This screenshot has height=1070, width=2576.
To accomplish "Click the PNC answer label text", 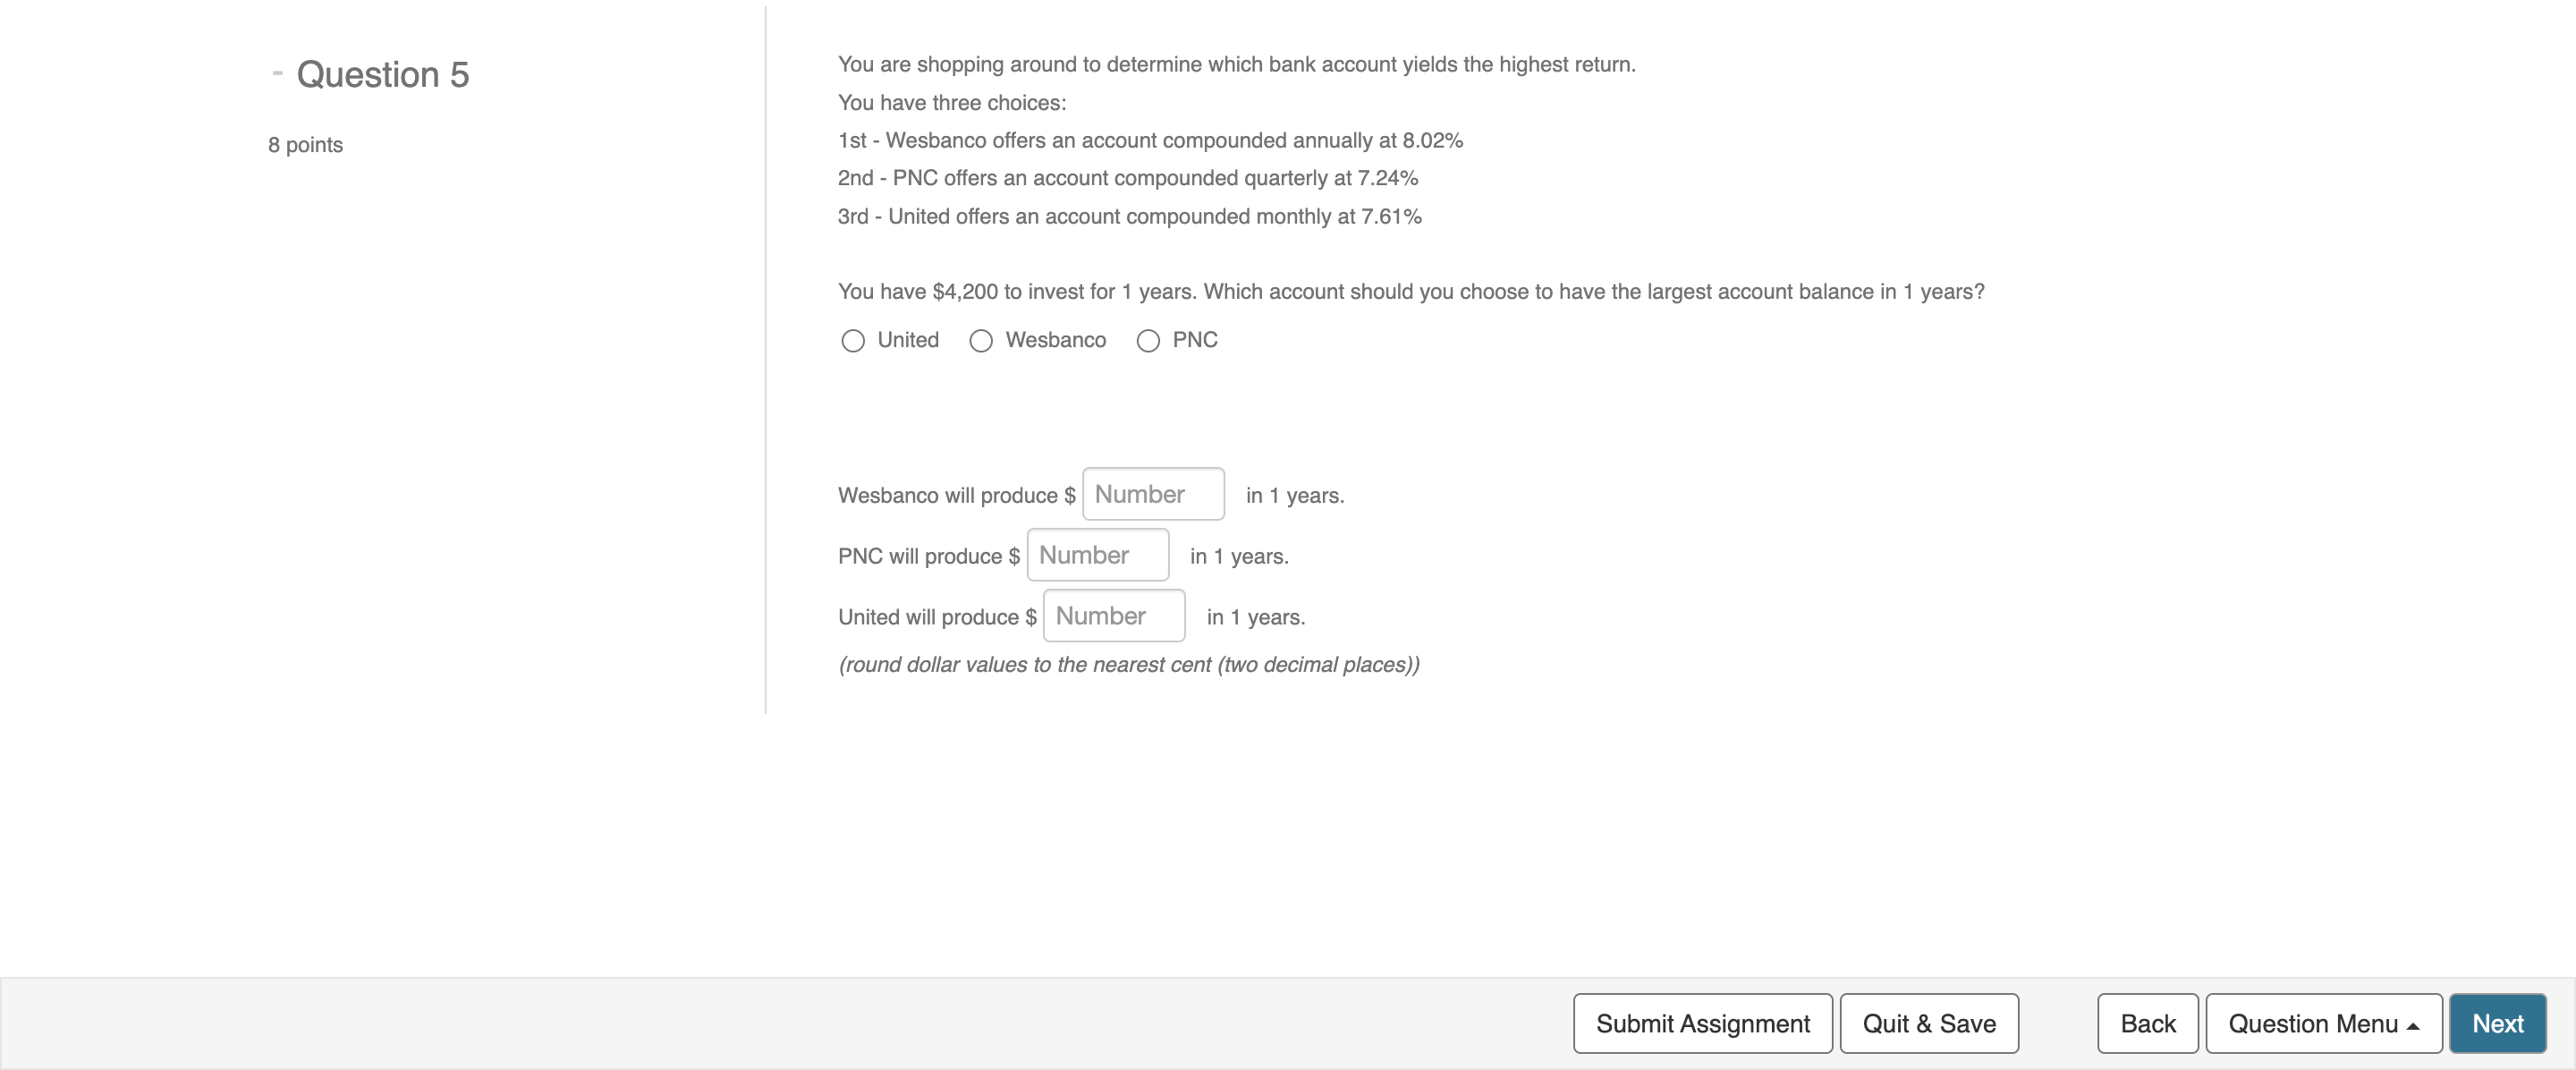I will click(1195, 340).
